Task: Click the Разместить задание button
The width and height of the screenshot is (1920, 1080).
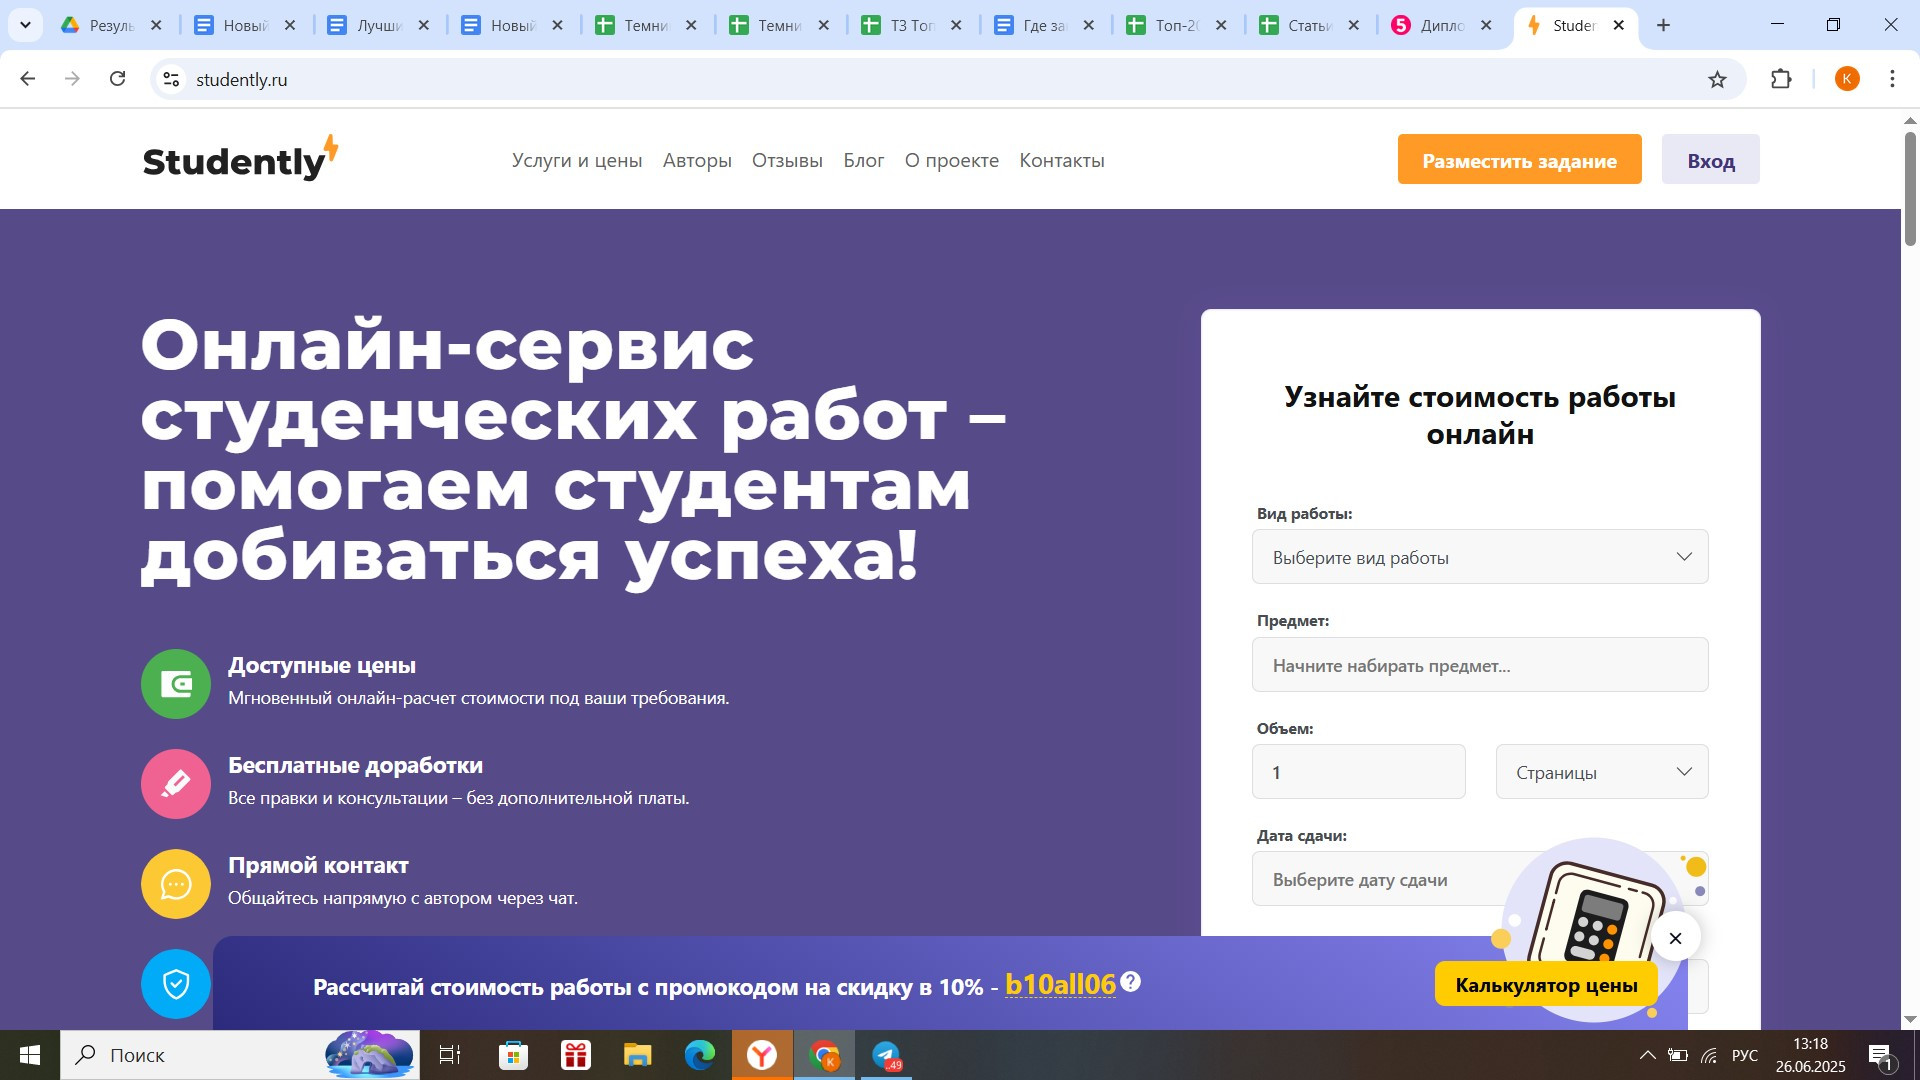Action: 1519,160
